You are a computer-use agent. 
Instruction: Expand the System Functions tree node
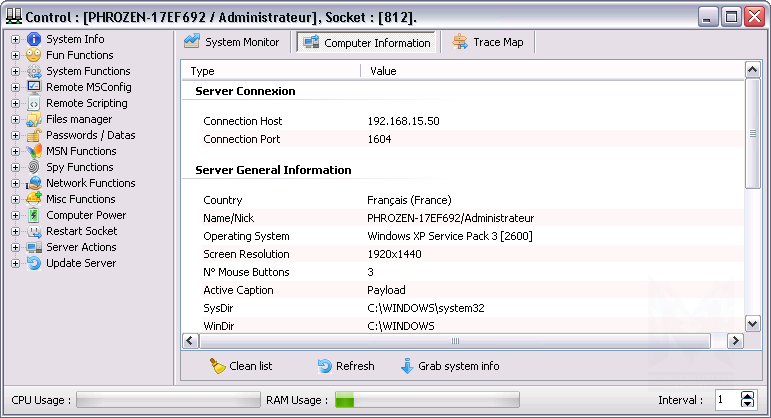coord(15,71)
